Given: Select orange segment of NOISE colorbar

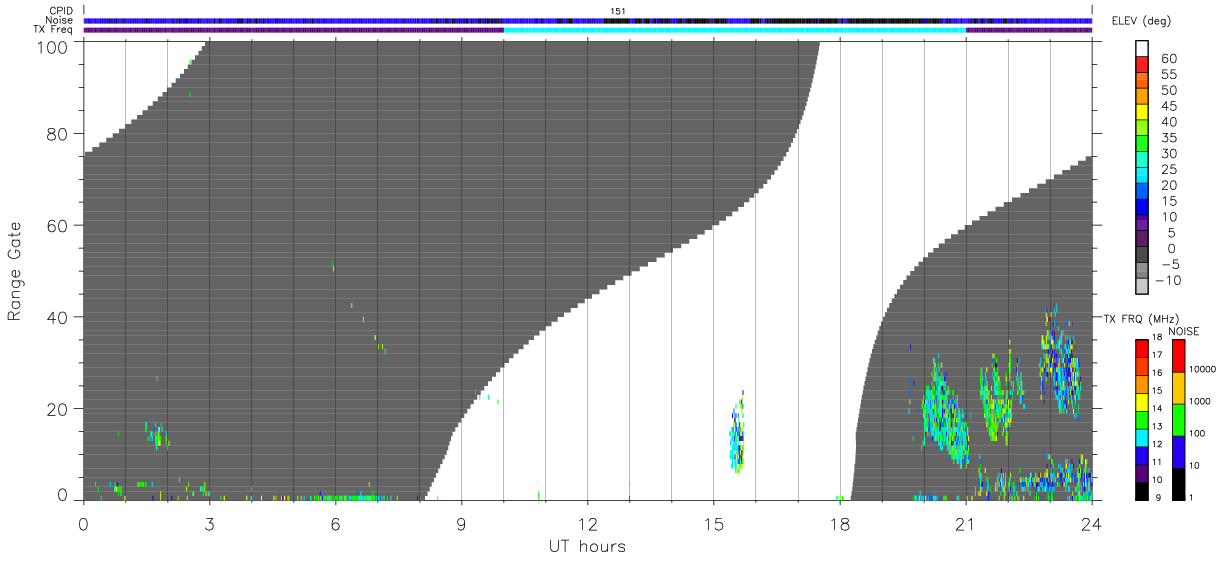Looking at the screenshot, I should 1178,388.
